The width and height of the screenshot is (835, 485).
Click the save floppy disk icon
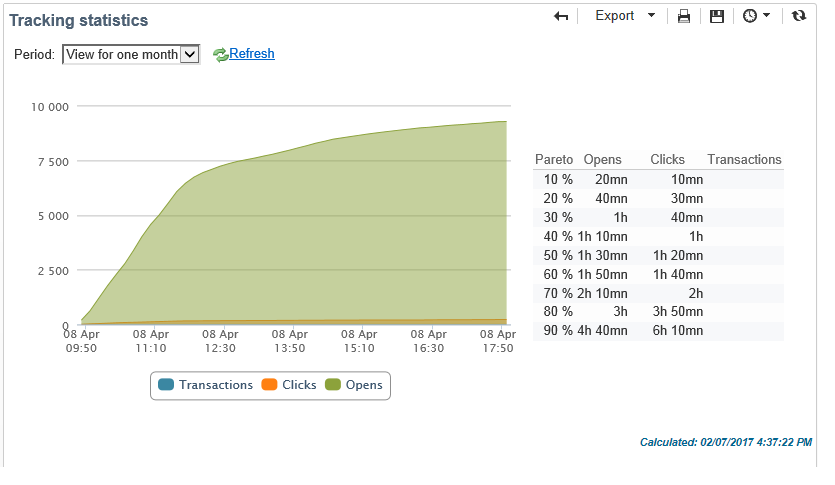point(717,17)
